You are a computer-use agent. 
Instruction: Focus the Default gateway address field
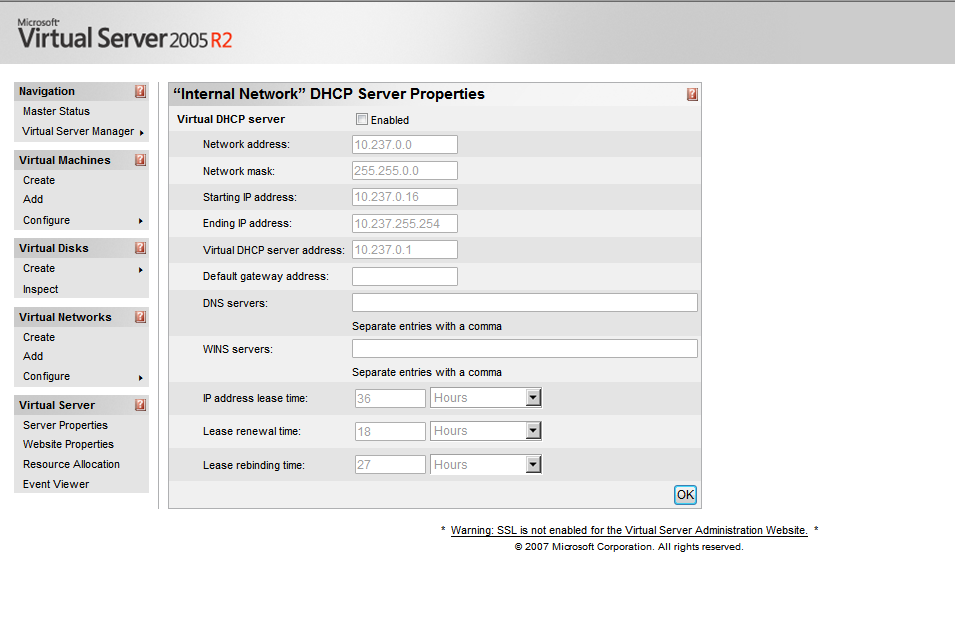(x=404, y=277)
